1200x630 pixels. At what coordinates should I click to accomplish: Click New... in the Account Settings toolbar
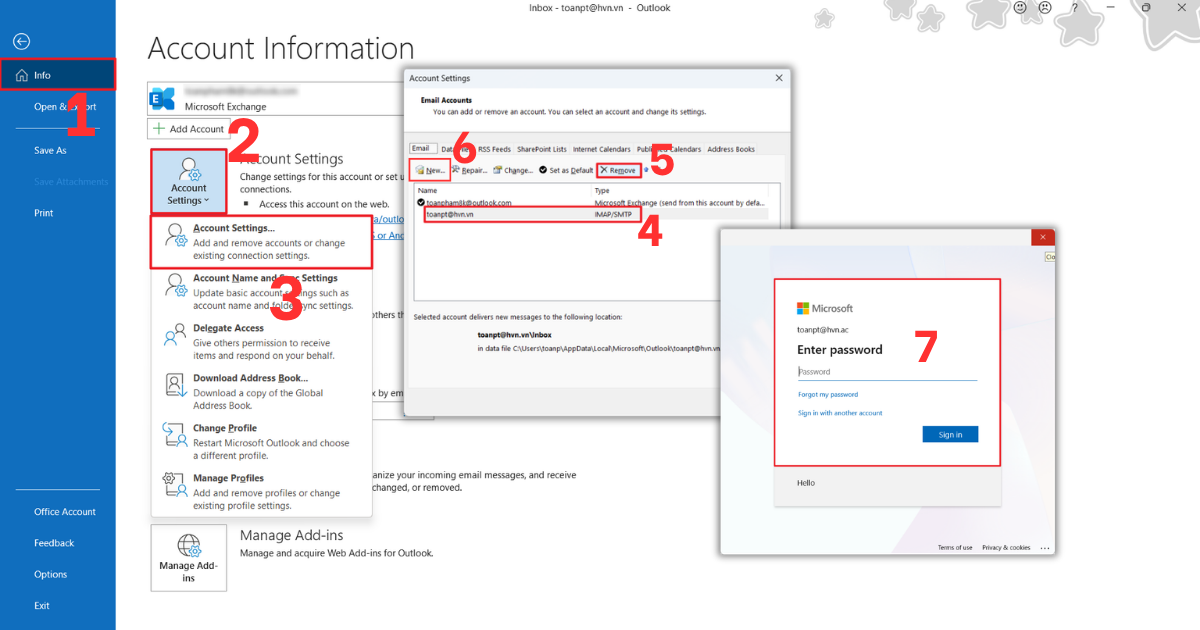pyautogui.click(x=431, y=170)
